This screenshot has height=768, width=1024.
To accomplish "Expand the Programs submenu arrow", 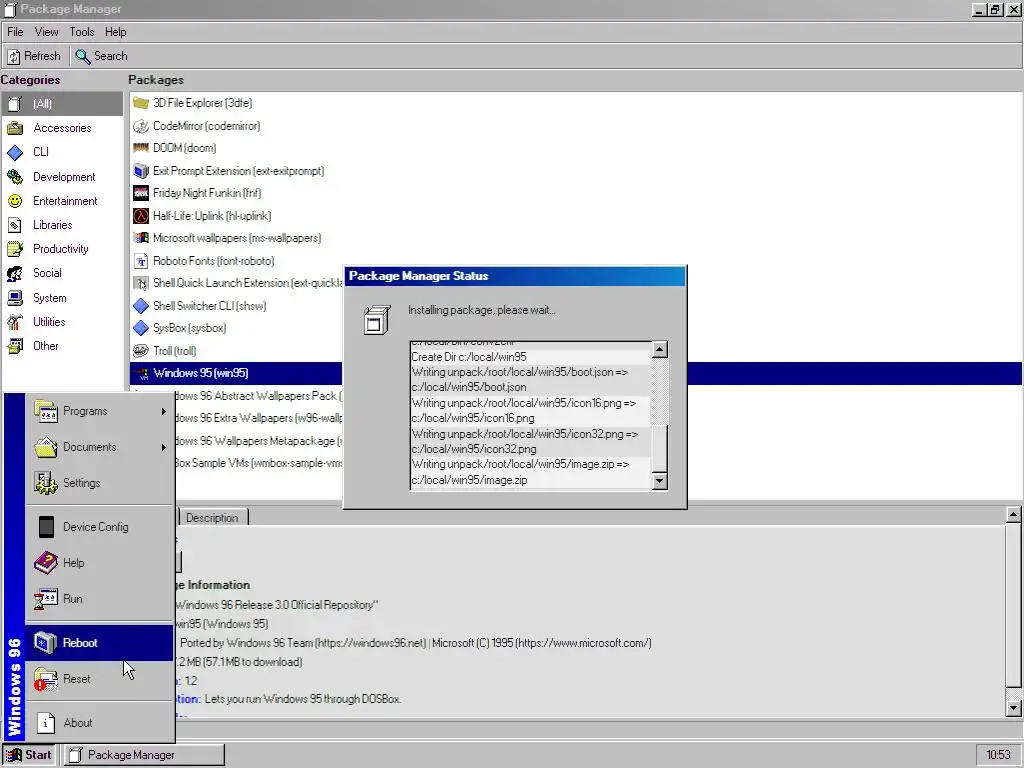I will [x=163, y=411].
